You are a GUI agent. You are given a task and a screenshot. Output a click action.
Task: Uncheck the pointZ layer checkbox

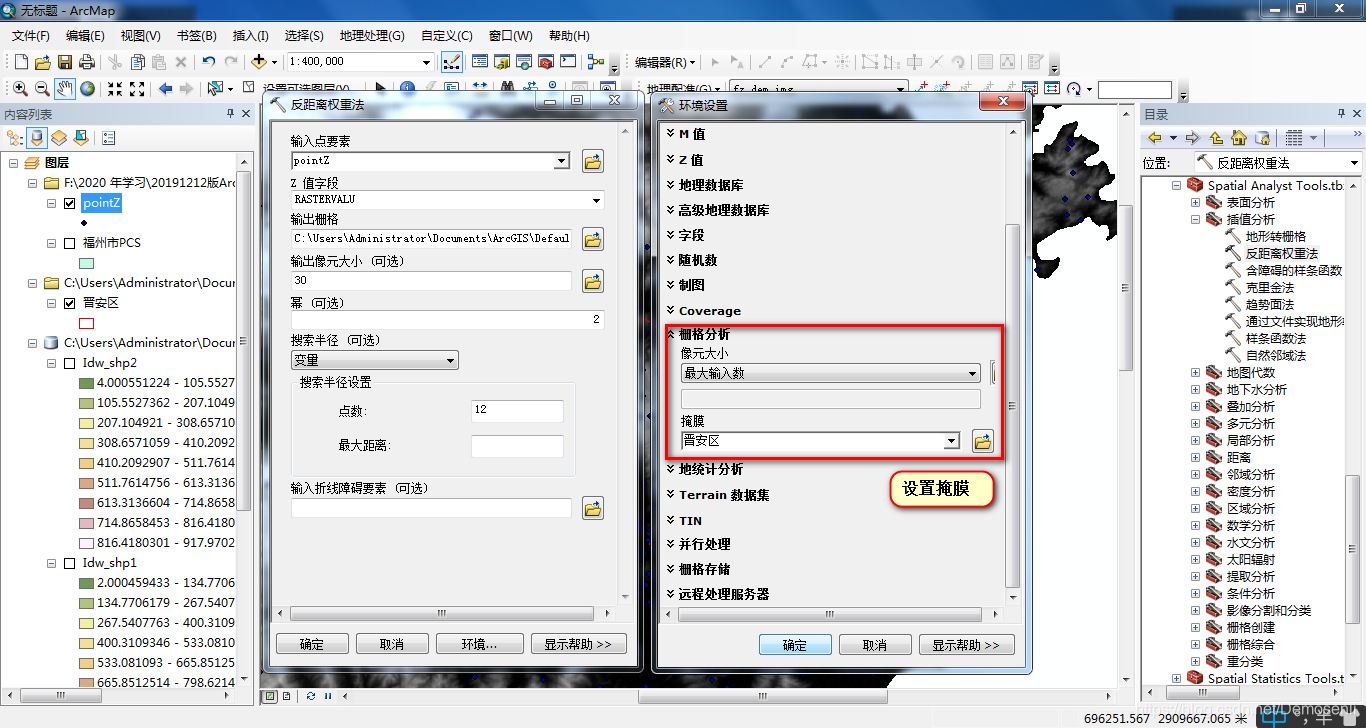point(69,203)
